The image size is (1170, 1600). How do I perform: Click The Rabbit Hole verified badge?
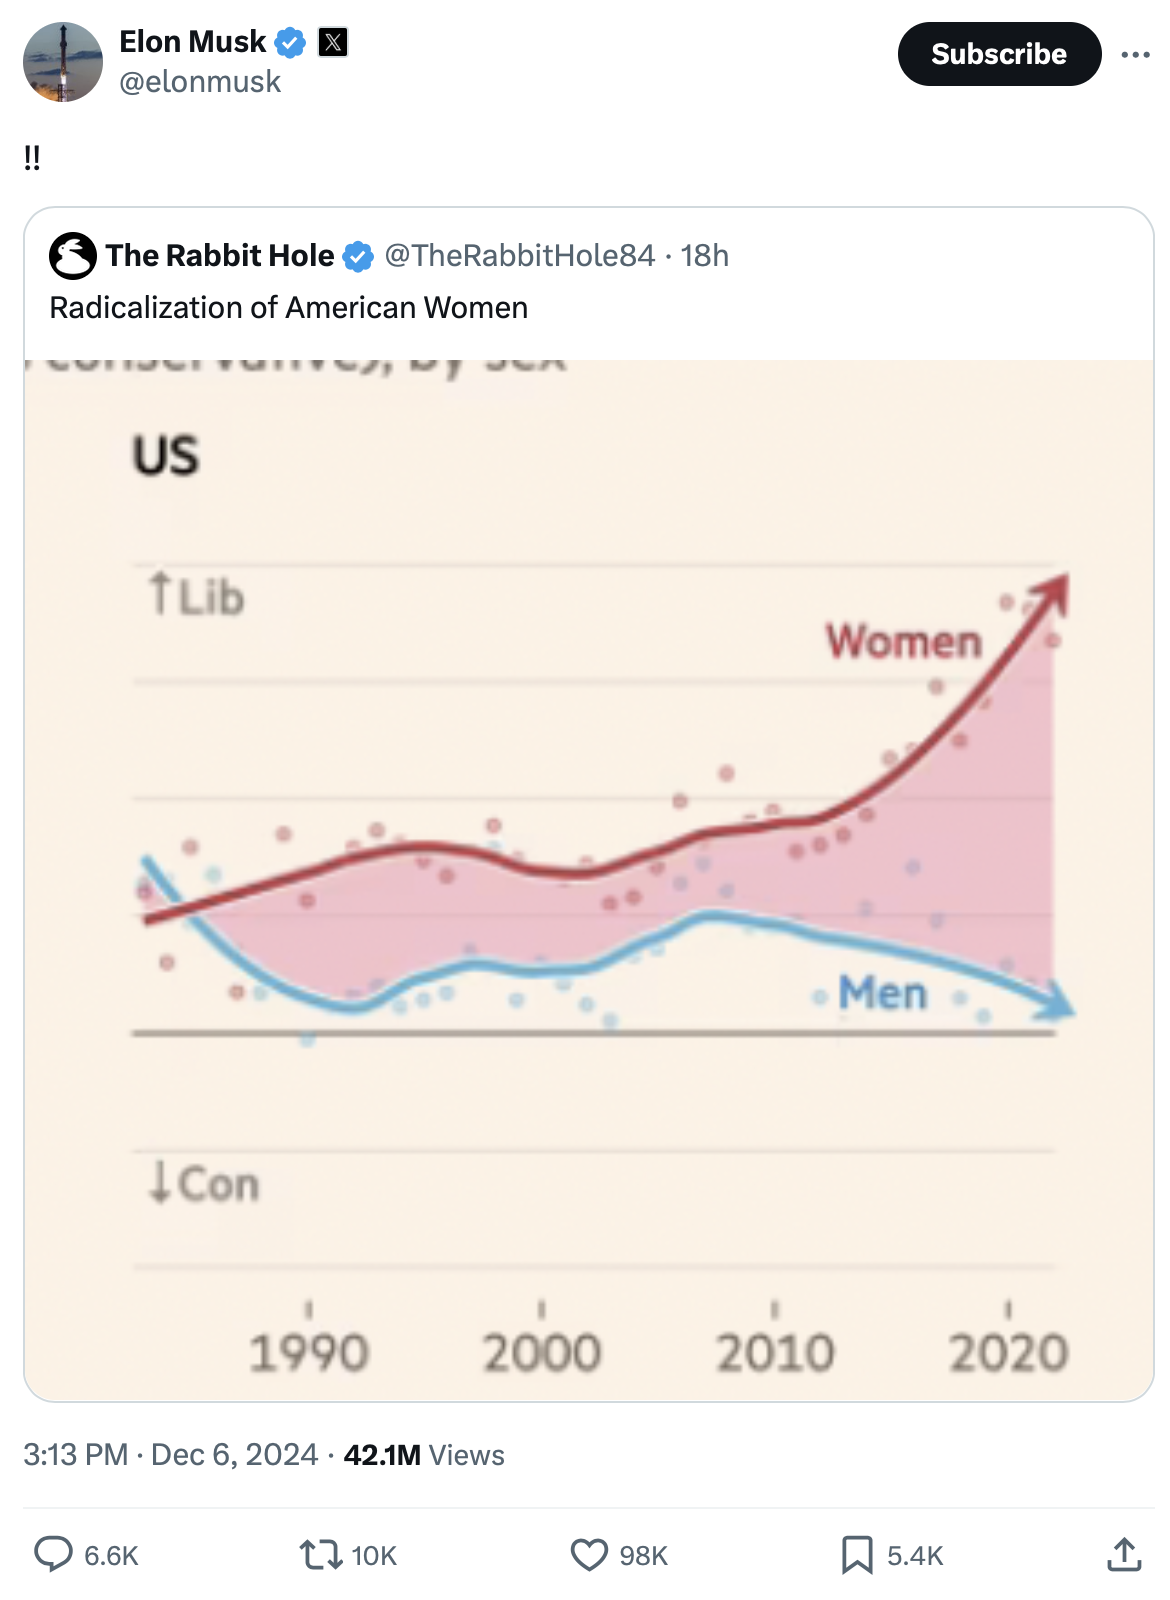358,256
